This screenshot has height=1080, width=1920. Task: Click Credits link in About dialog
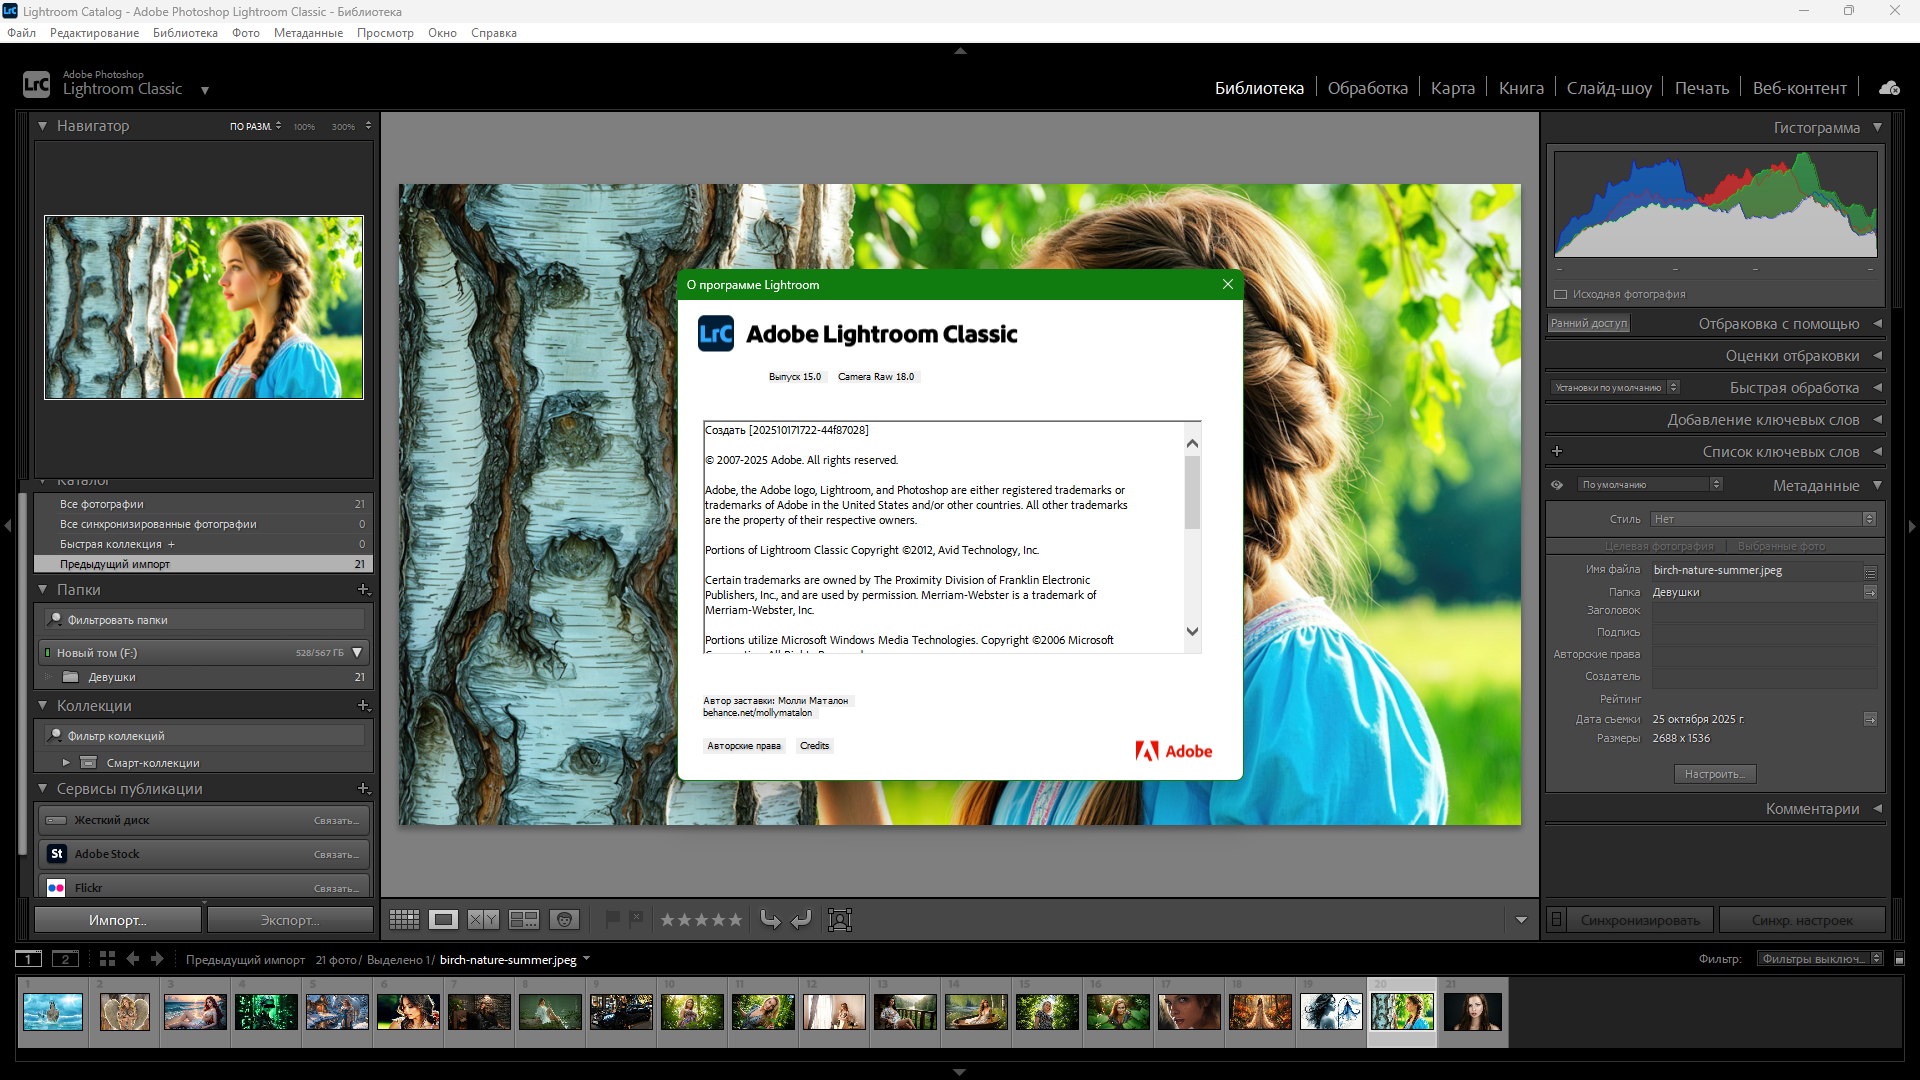pyautogui.click(x=814, y=746)
